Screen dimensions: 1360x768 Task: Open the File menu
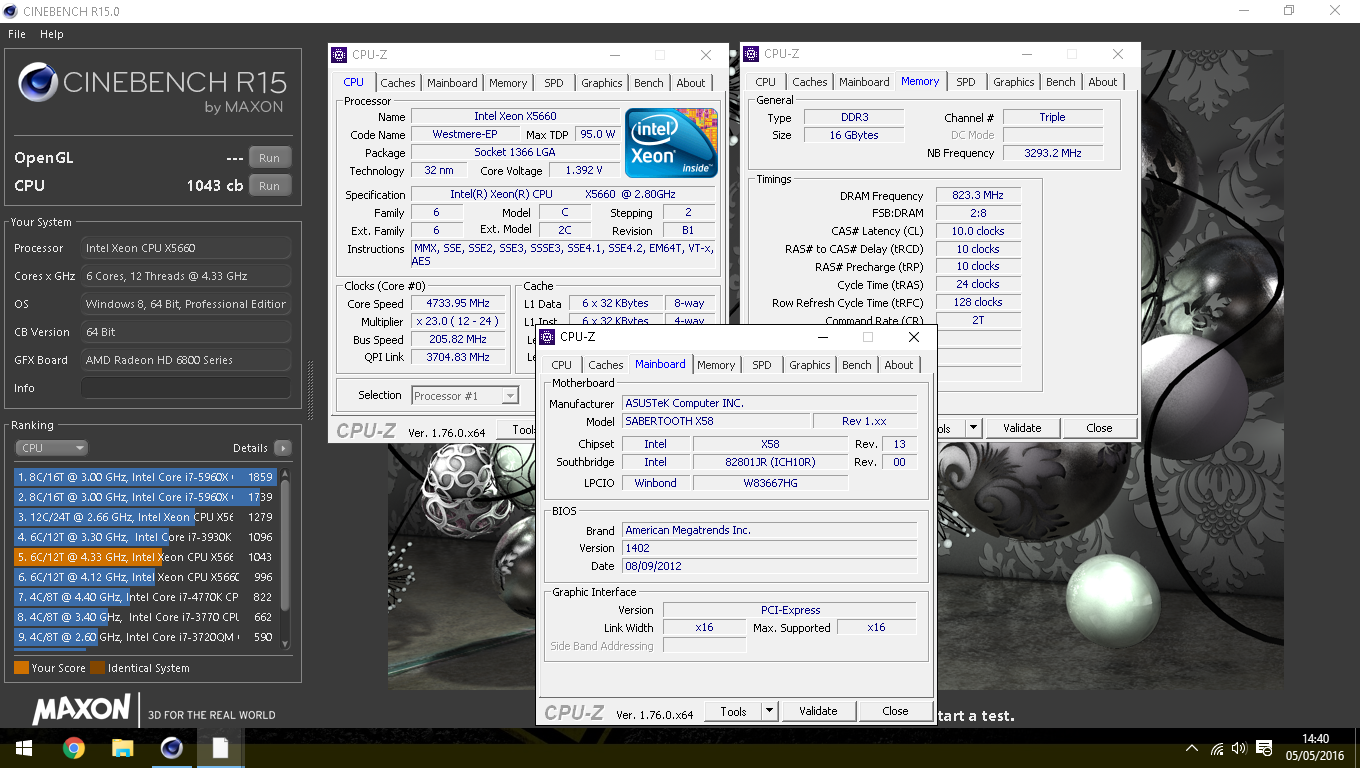point(16,34)
